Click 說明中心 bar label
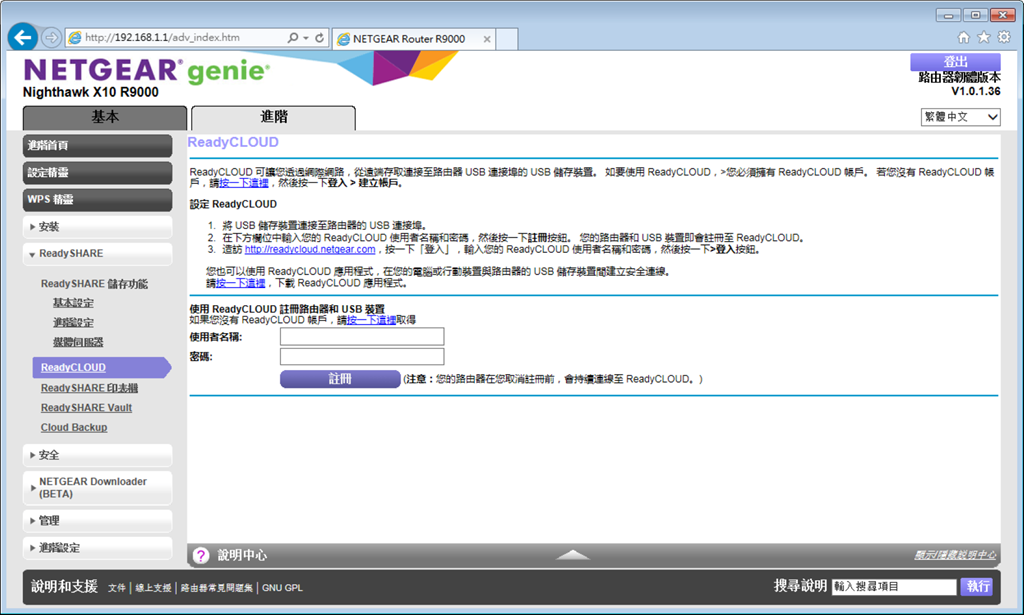This screenshot has width=1024, height=615. (242, 555)
